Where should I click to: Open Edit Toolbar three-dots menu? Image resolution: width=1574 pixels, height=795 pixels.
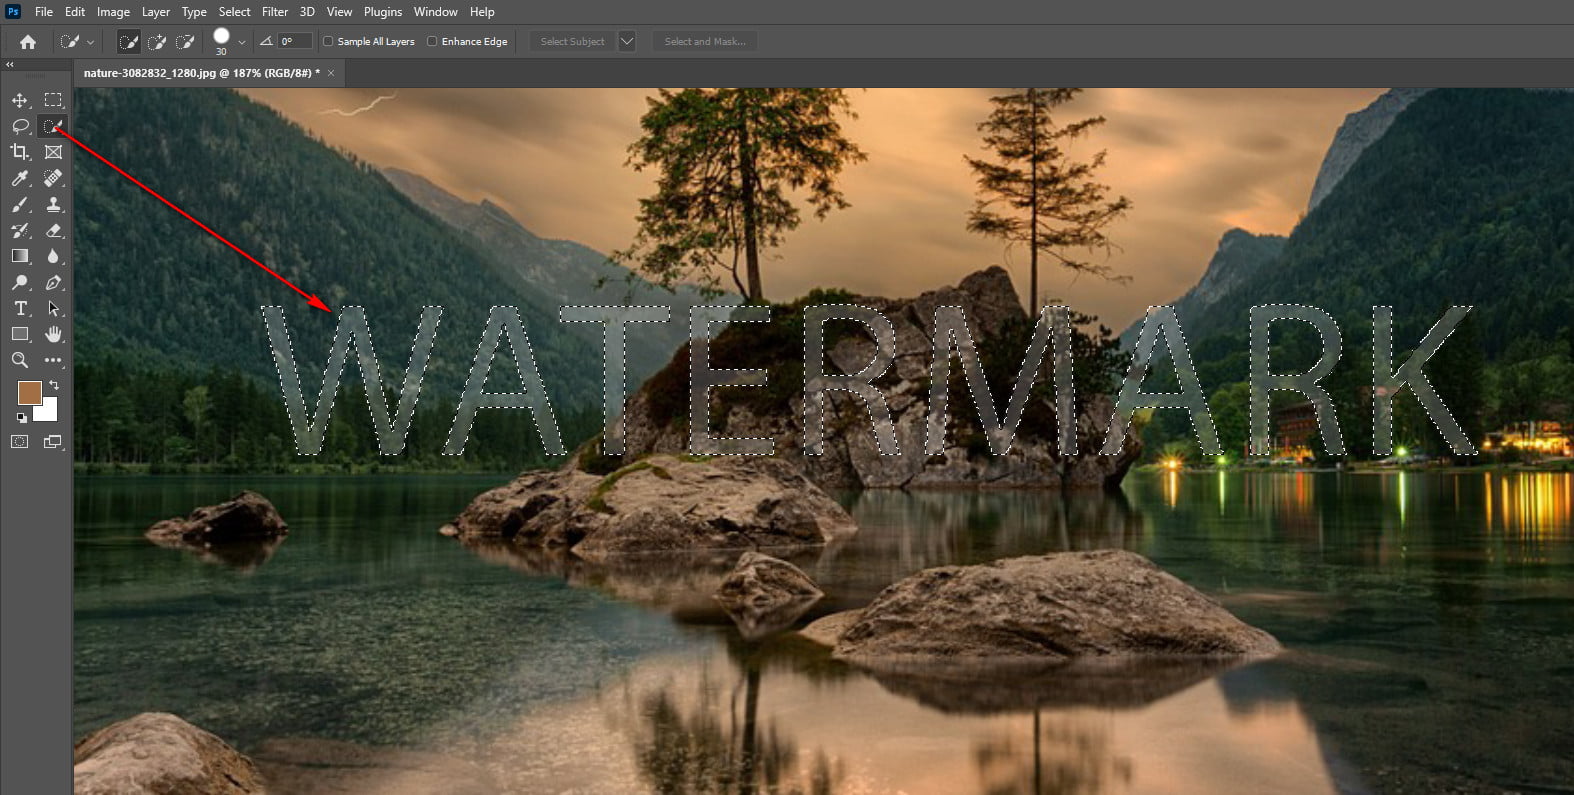click(53, 360)
